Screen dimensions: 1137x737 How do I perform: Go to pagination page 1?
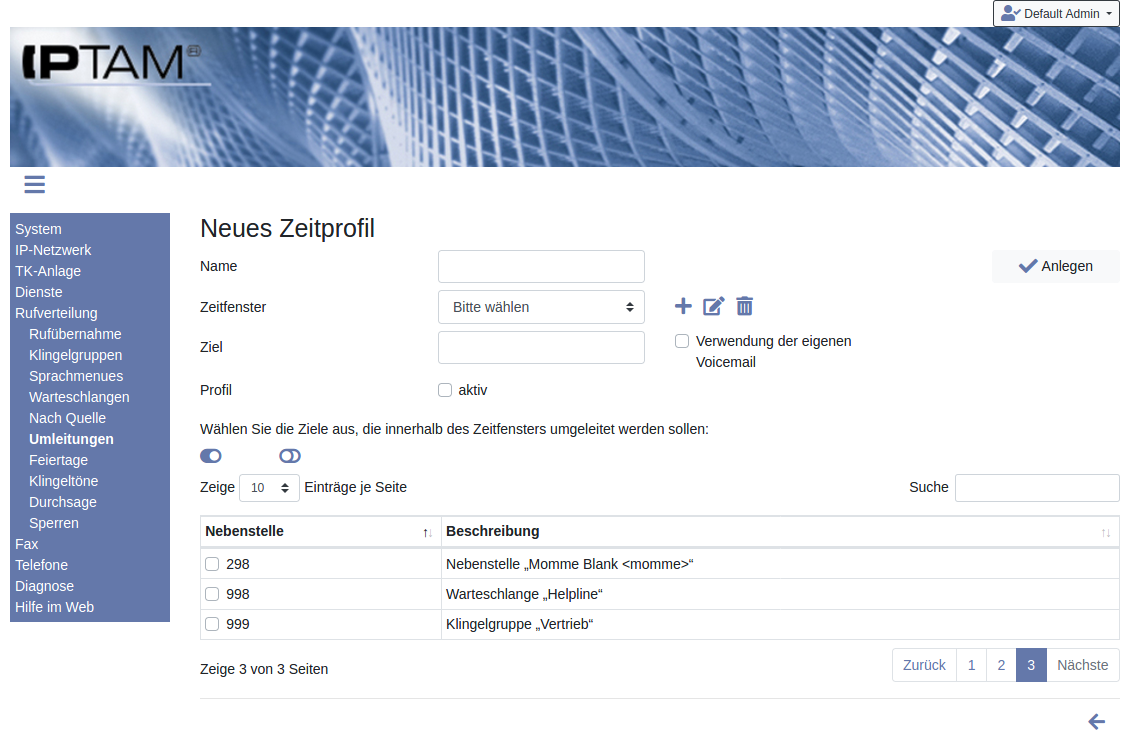[x=970, y=665]
